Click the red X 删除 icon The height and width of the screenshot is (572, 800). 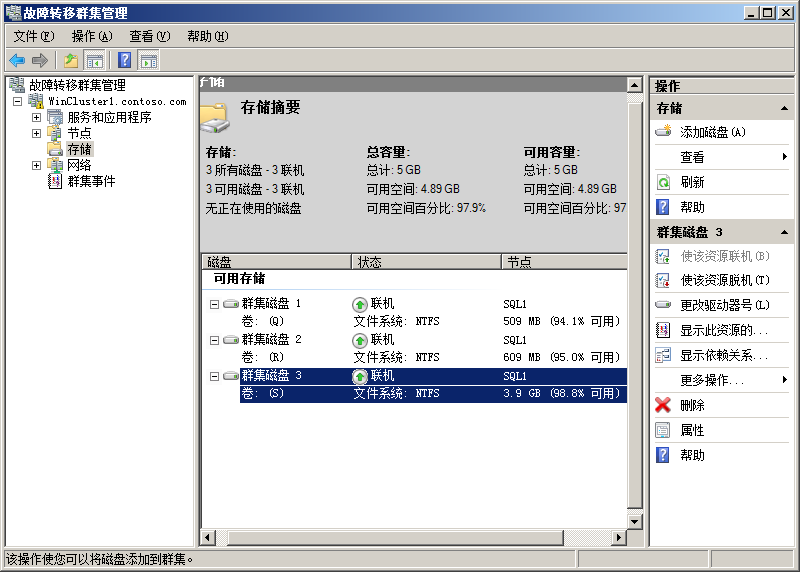(x=663, y=405)
